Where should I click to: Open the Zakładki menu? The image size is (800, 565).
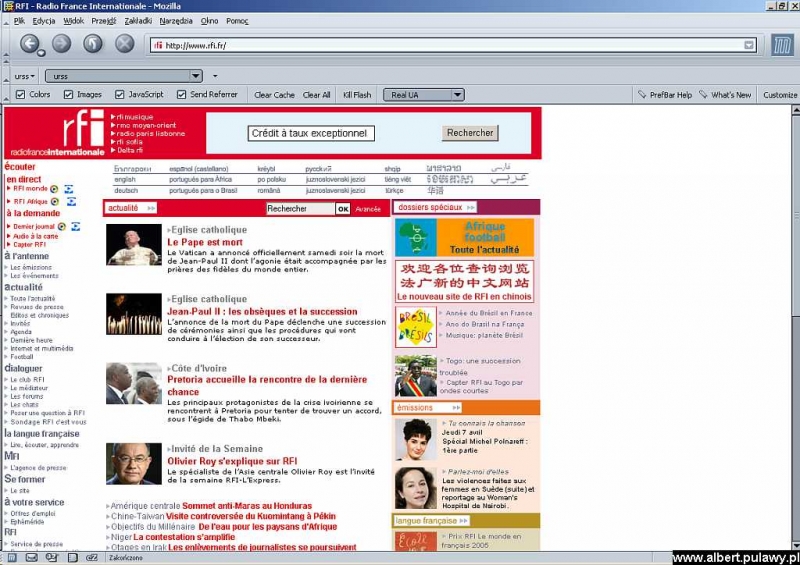click(x=138, y=21)
